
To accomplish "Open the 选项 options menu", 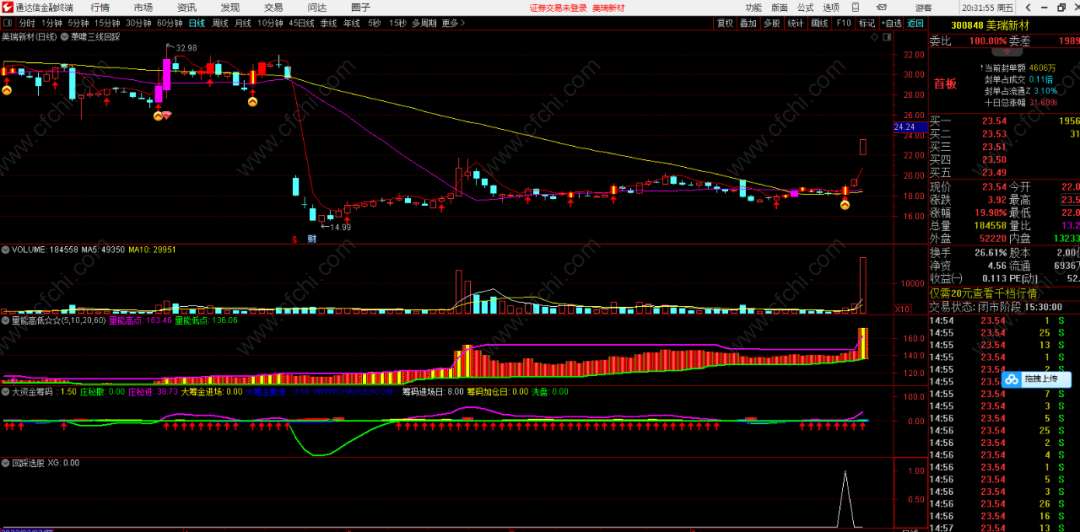I will 831,8.
